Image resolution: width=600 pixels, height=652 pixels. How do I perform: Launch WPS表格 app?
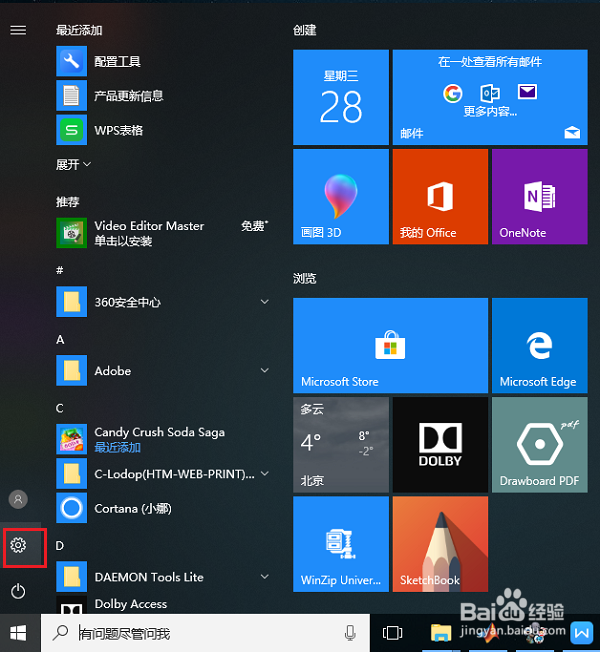(x=163, y=130)
